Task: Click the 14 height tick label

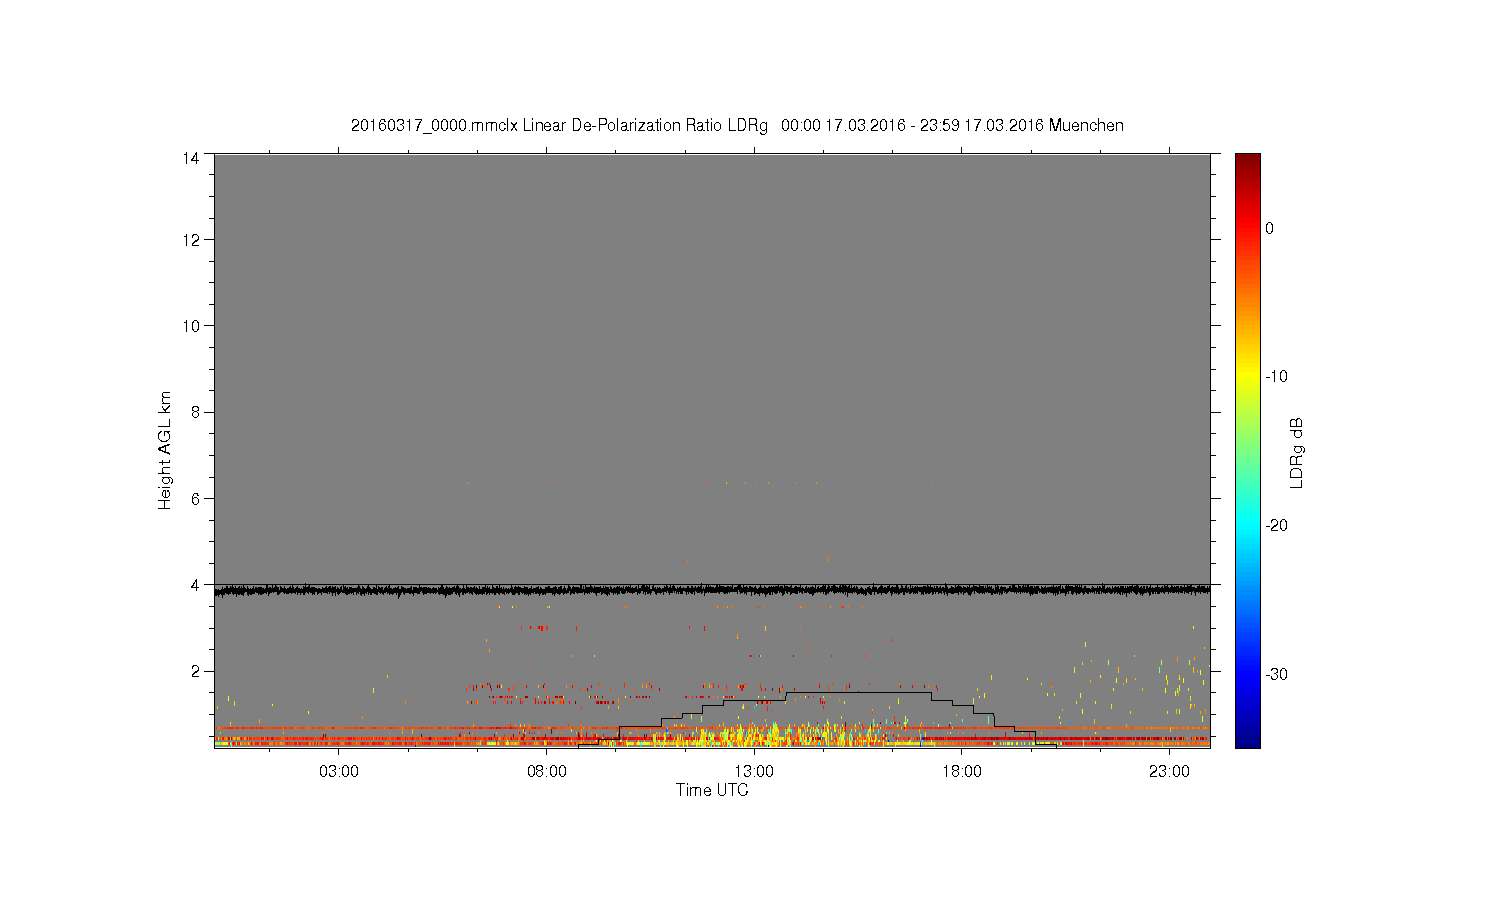Action: [191, 157]
